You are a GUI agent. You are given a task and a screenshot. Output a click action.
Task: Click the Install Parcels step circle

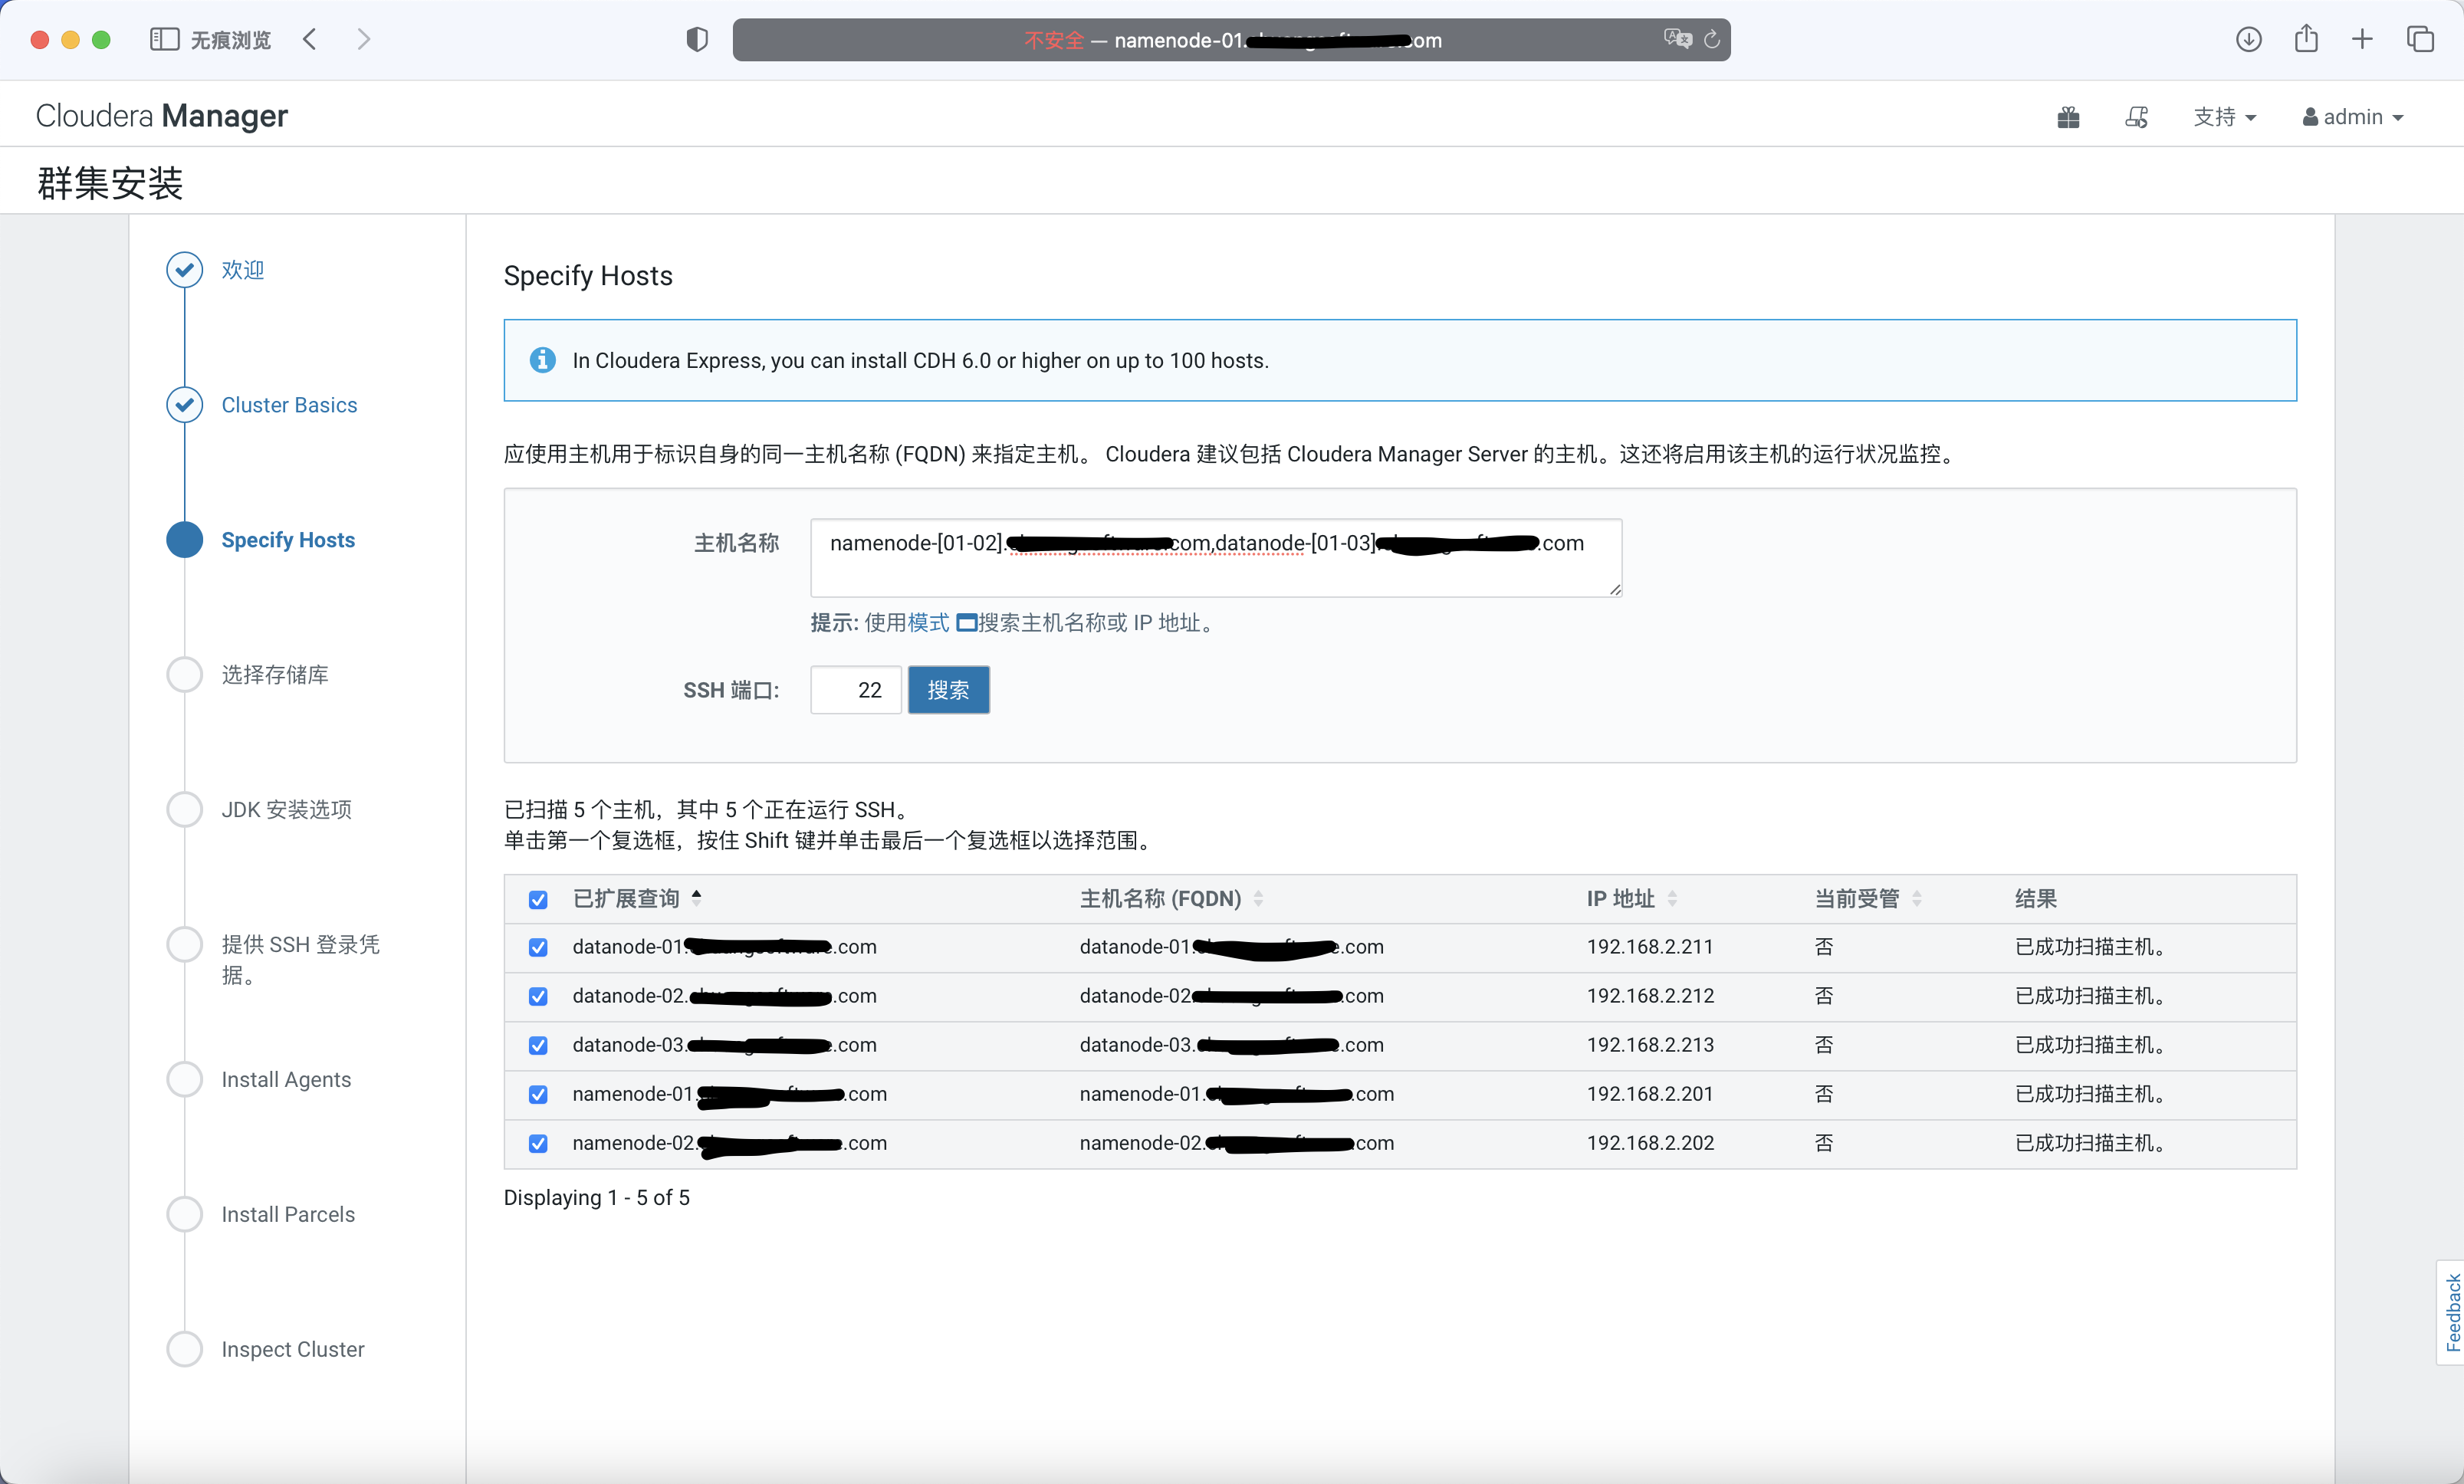coord(185,1215)
